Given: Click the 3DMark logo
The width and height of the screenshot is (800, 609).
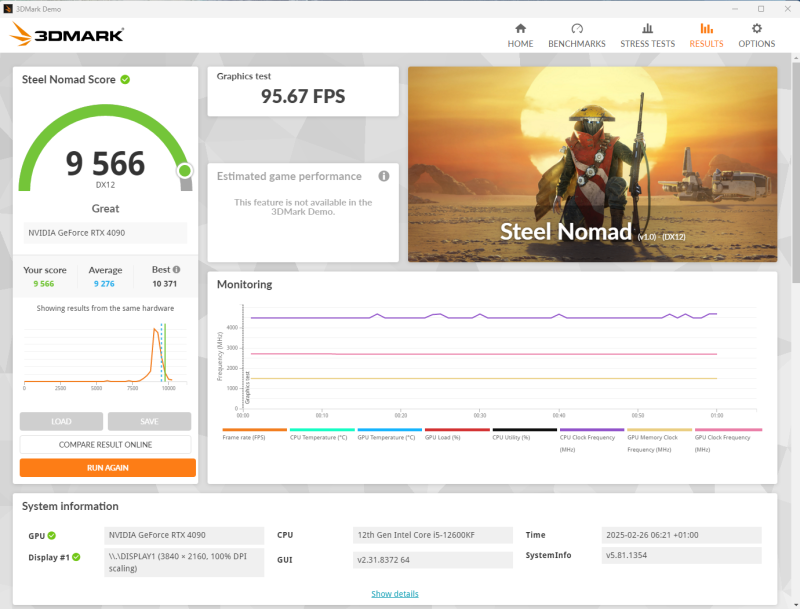Looking at the screenshot, I should click(67, 34).
